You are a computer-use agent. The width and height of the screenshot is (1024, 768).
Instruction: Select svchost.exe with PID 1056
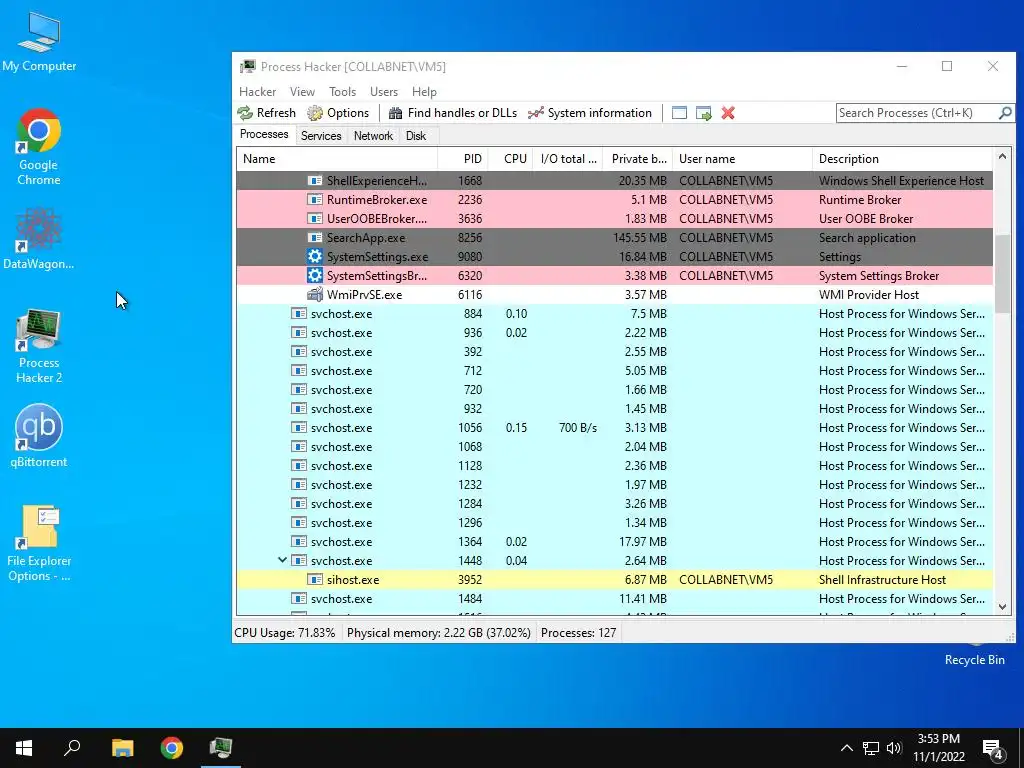point(615,428)
